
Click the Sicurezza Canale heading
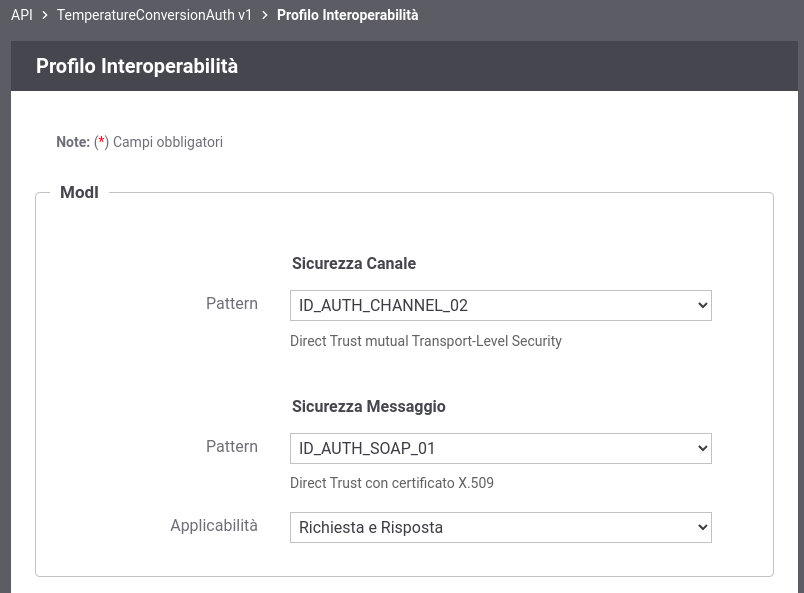coord(354,263)
